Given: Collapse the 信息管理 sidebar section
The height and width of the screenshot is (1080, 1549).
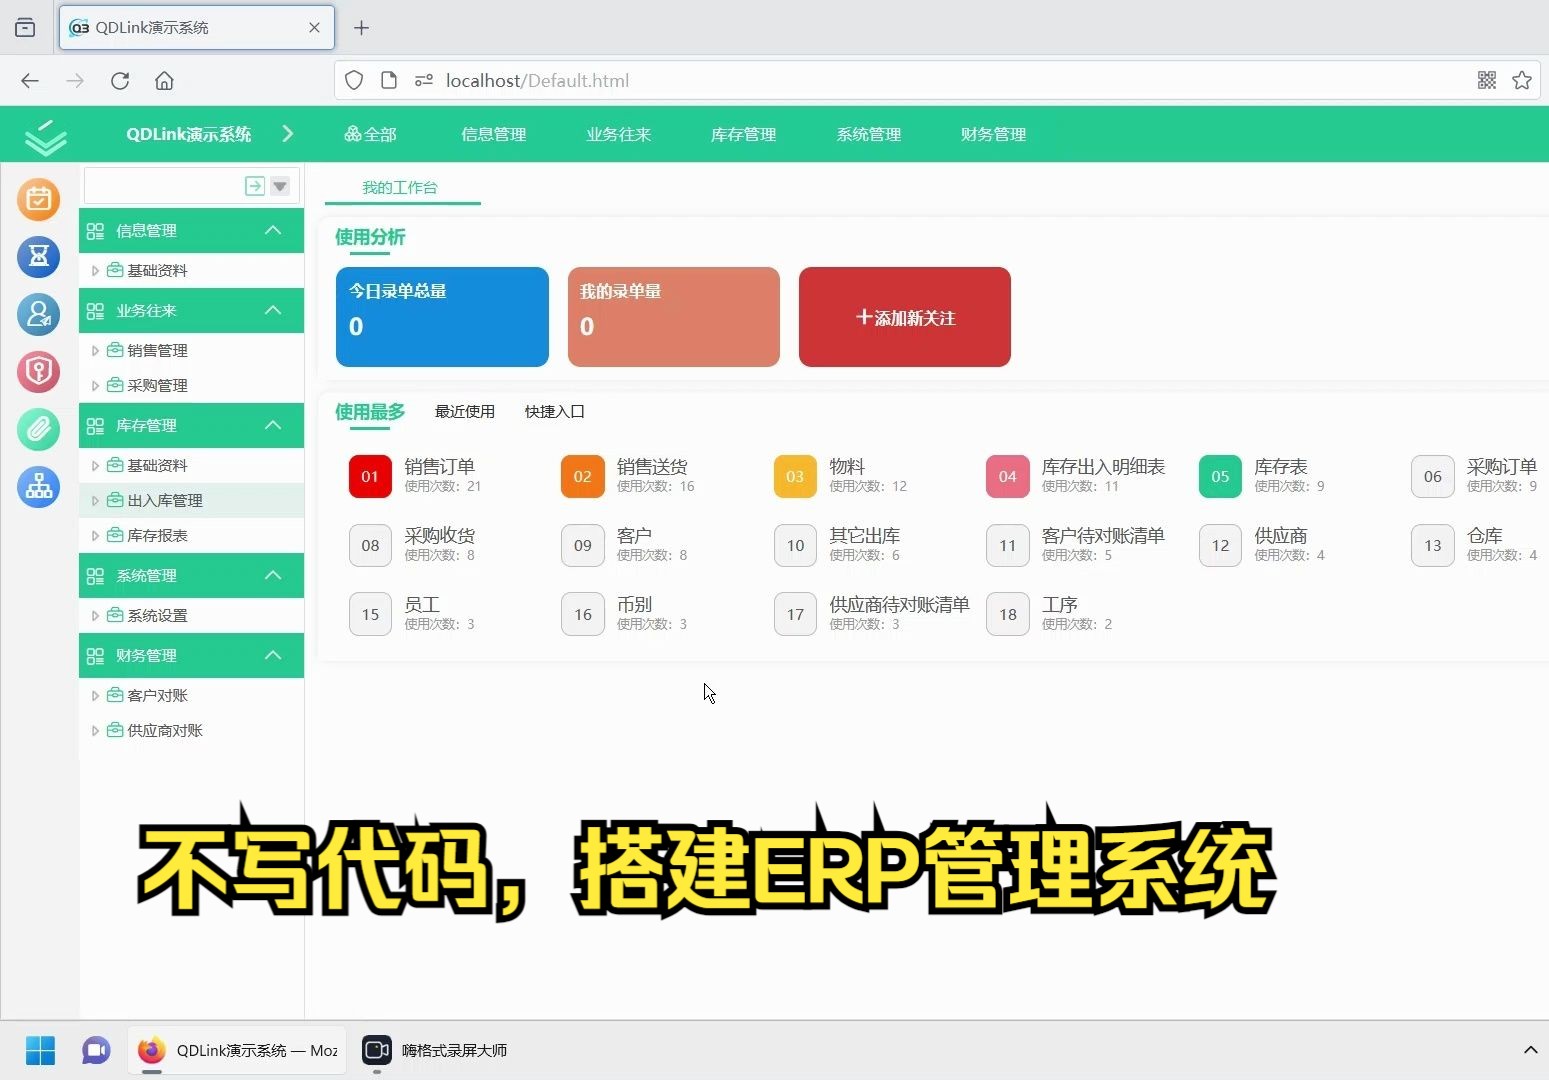Looking at the screenshot, I should [x=273, y=230].
